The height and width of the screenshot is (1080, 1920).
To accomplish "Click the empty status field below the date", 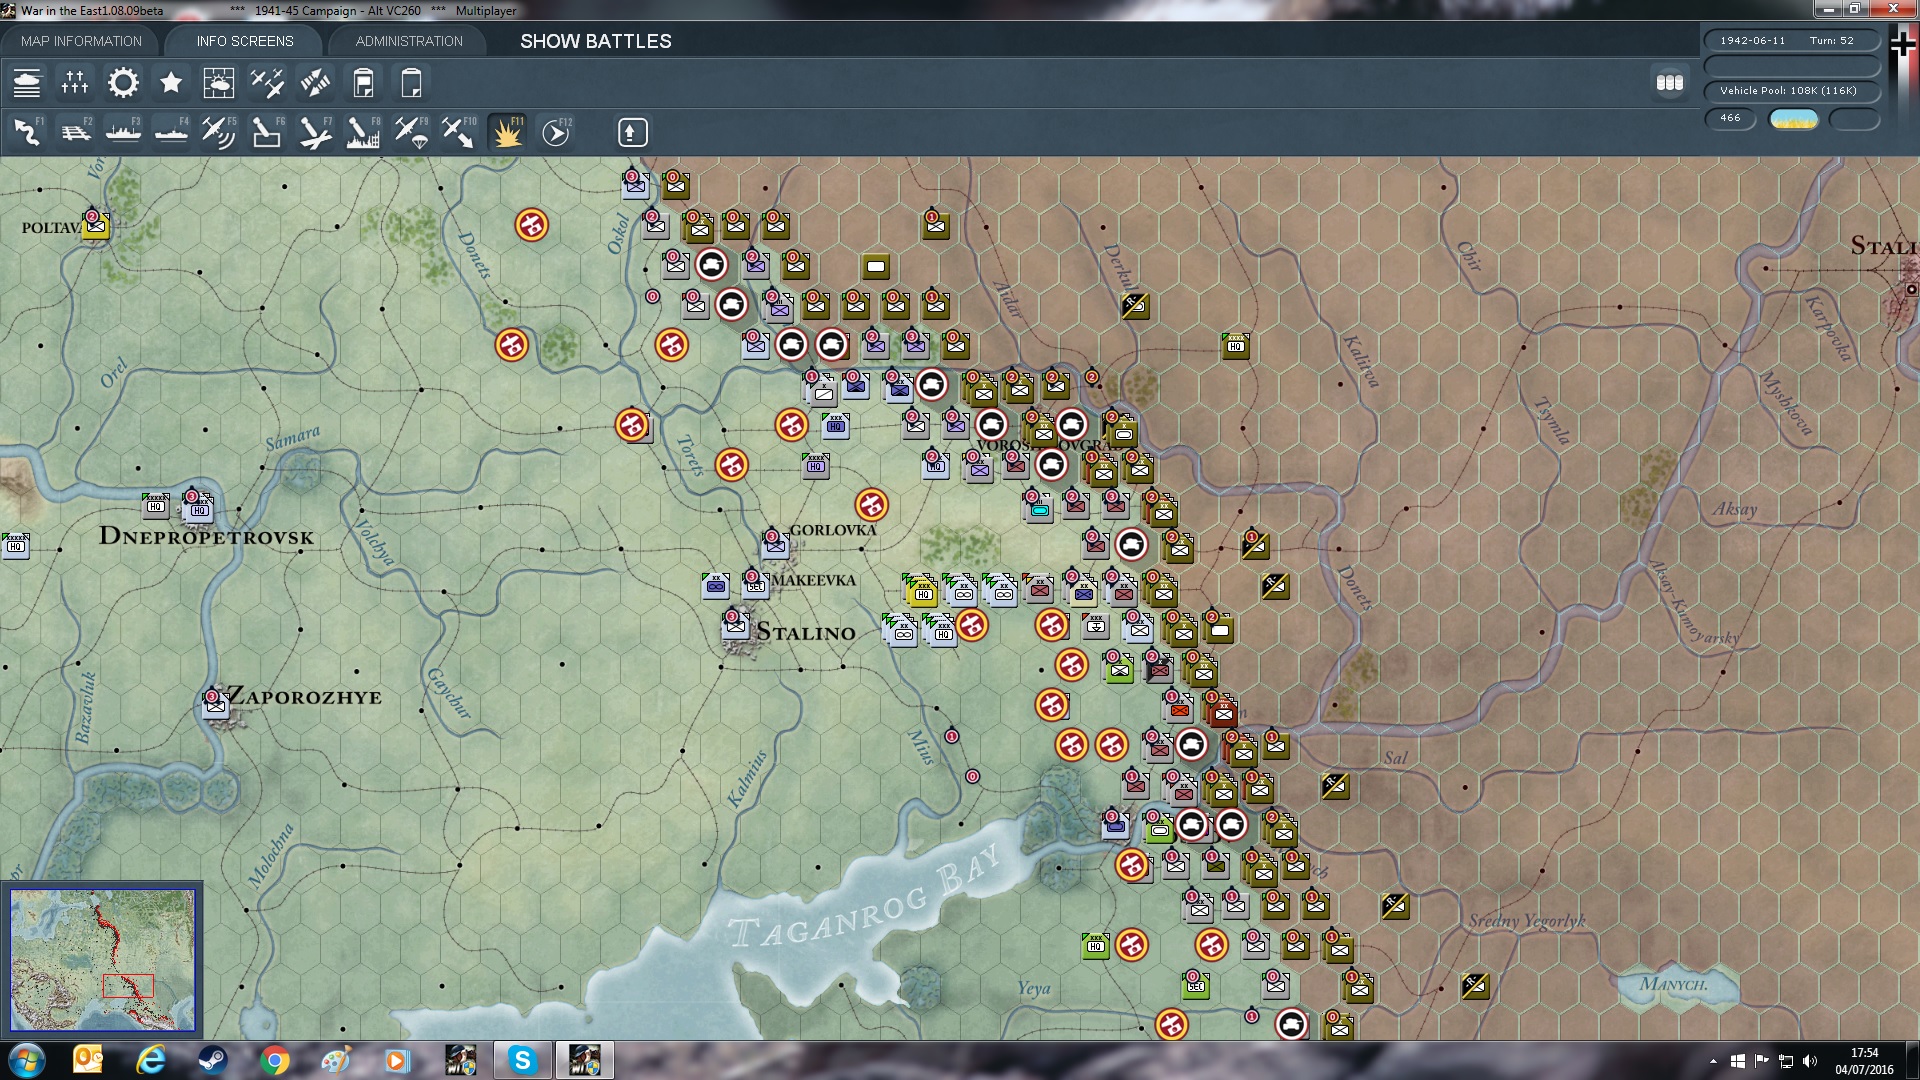I will pyautogui.click(x=1791, y=66).
